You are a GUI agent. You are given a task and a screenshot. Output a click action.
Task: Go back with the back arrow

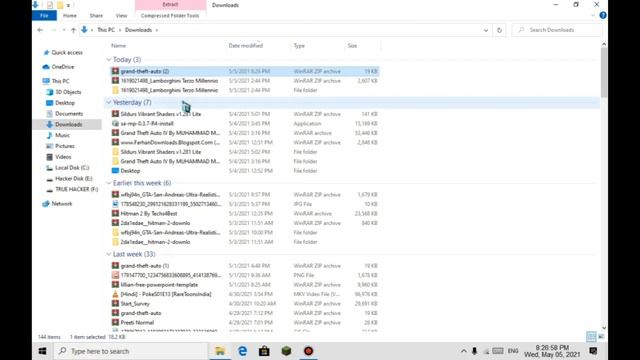[40, 30]
